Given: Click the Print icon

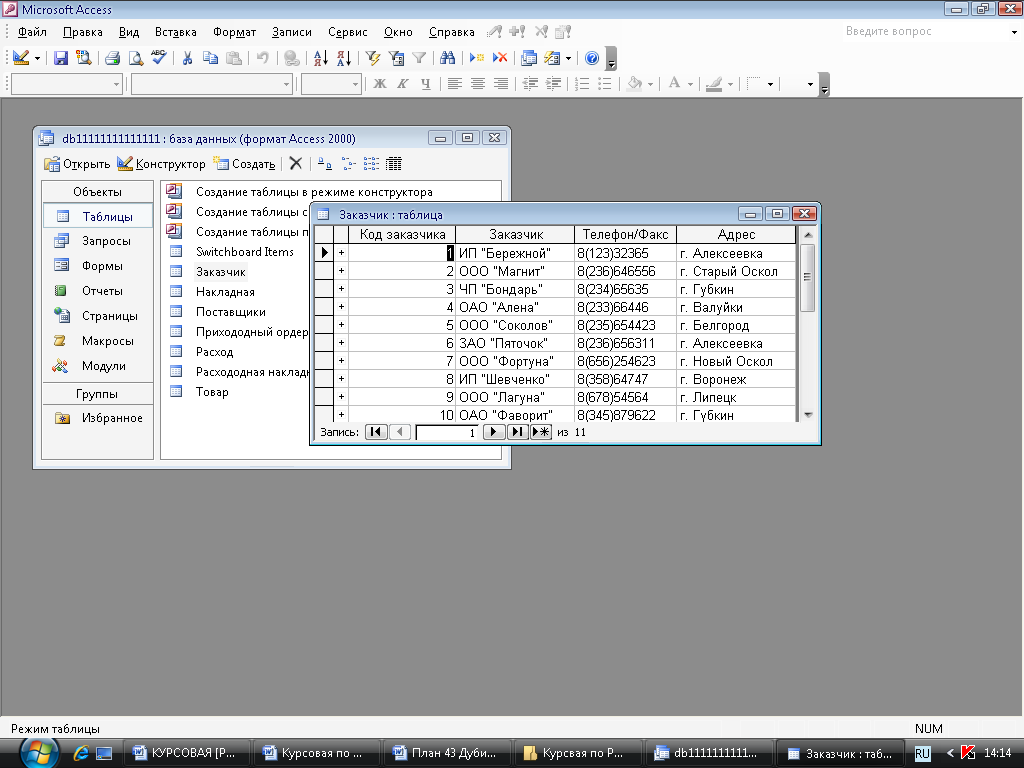Looking at the screenshot, I should click(112, 58).
